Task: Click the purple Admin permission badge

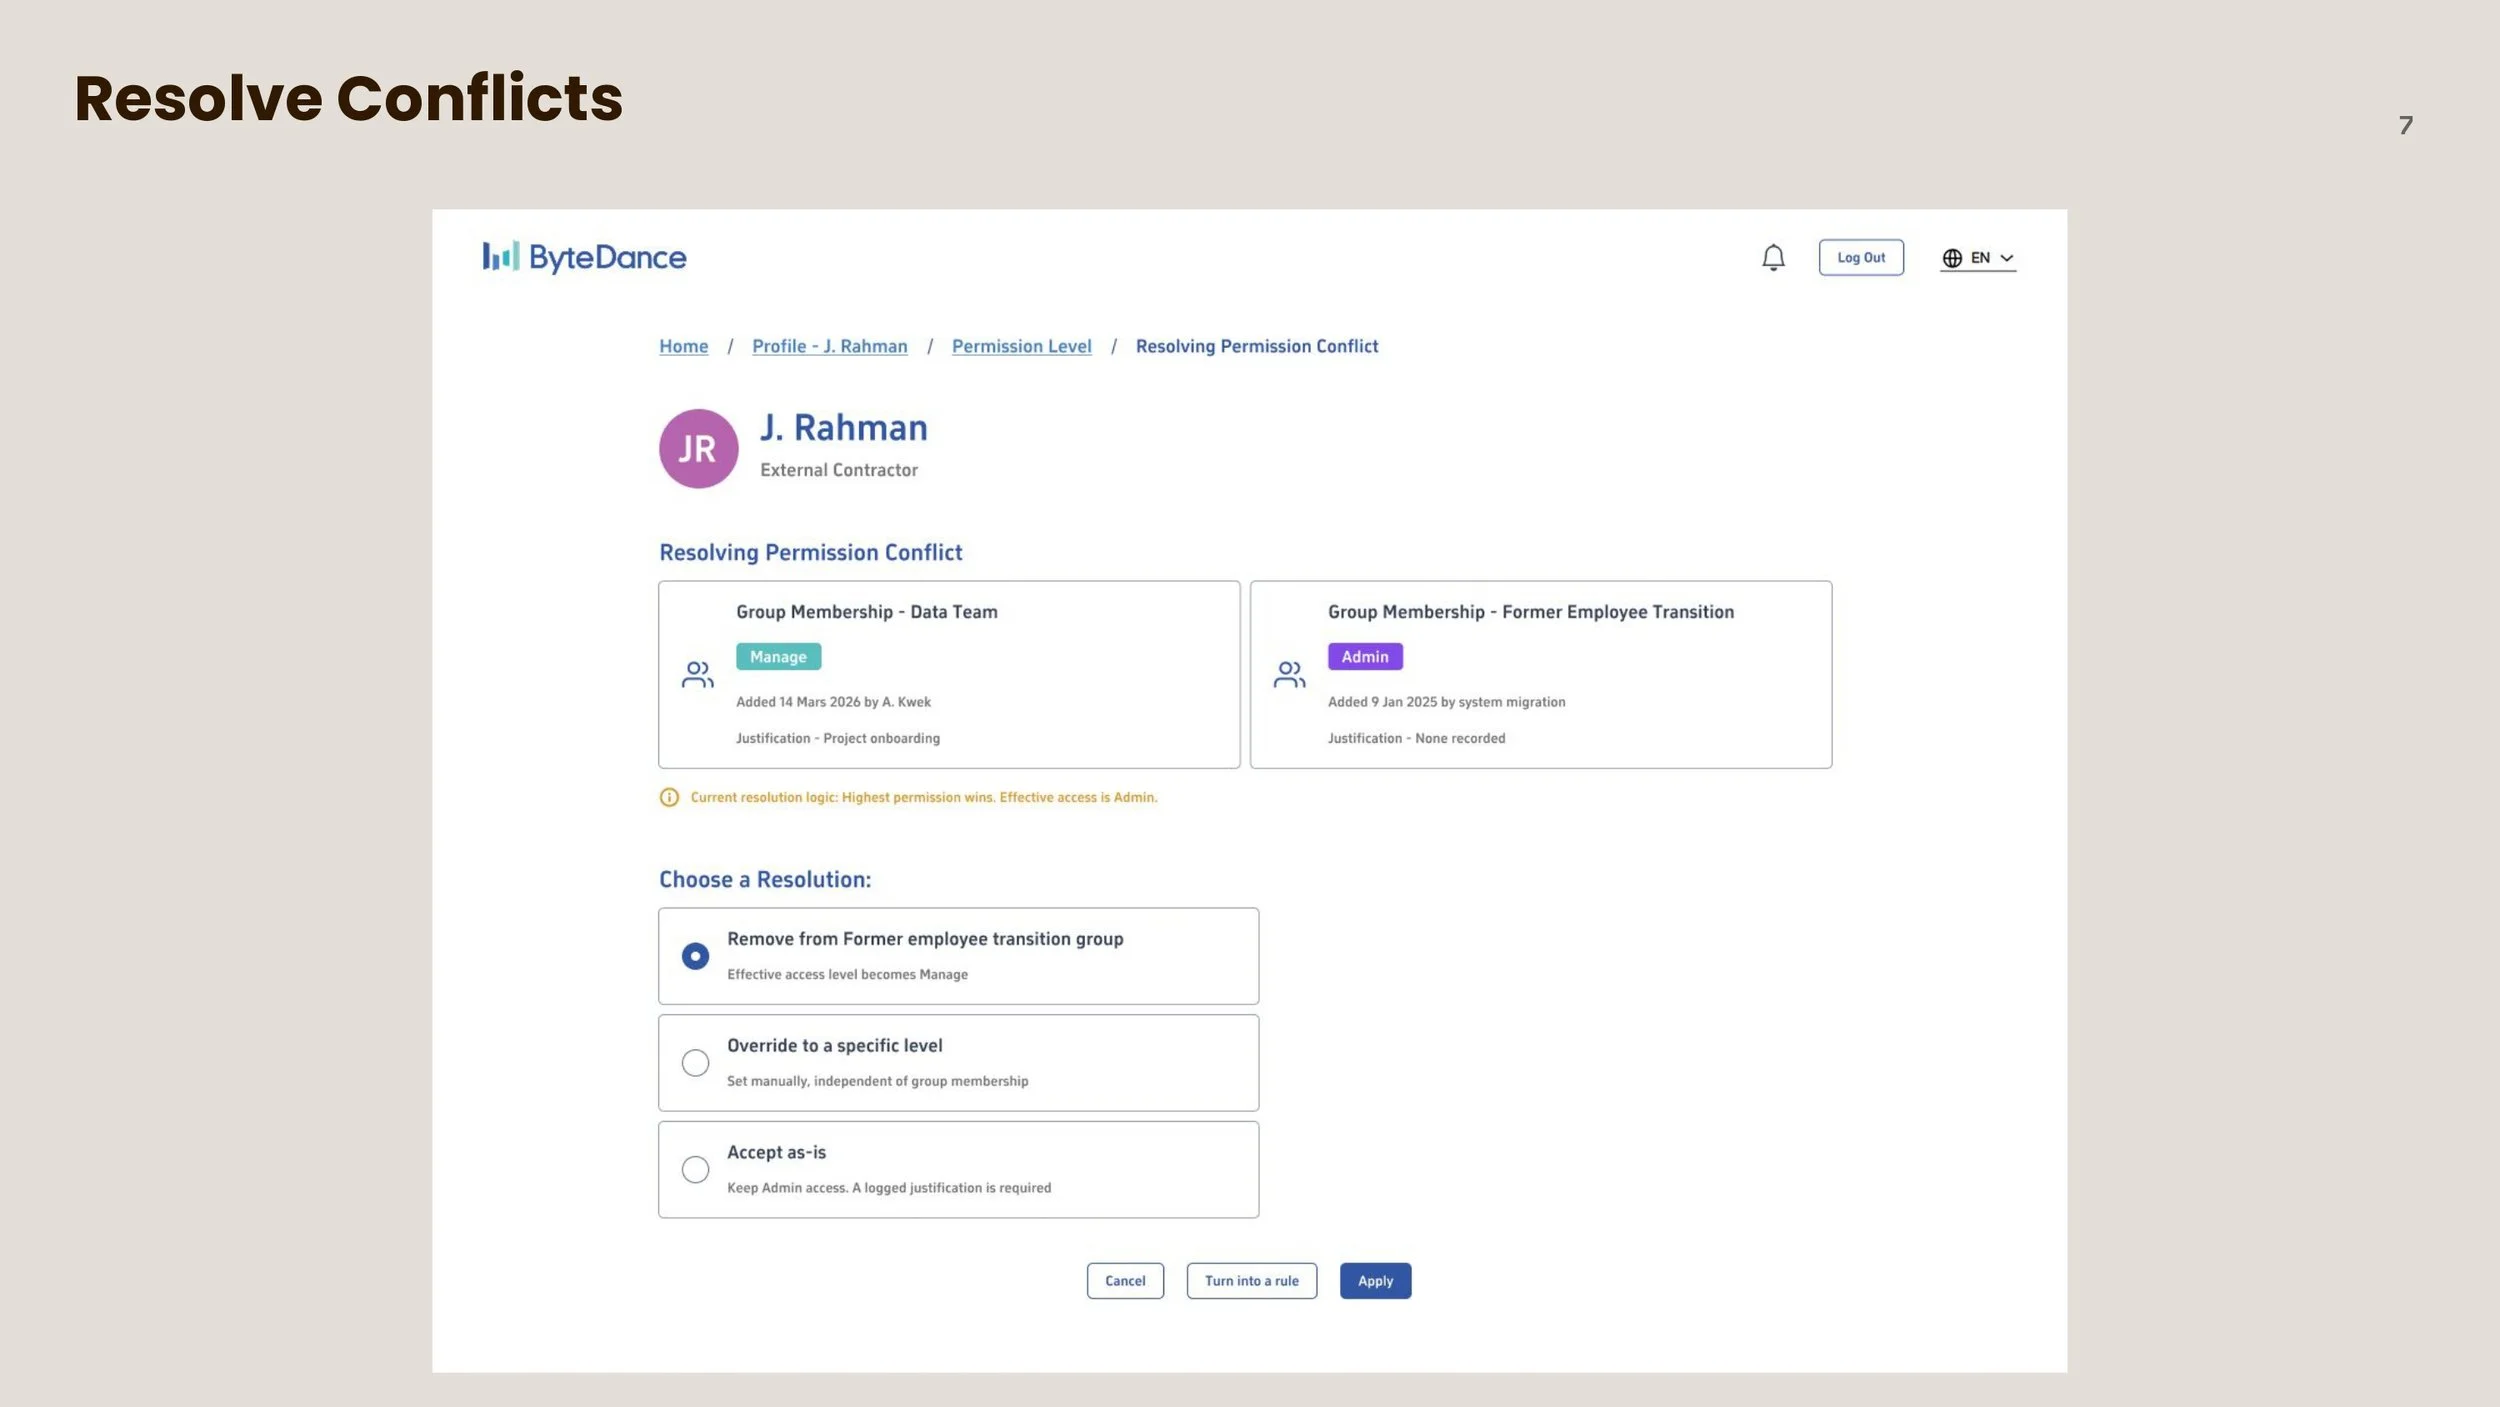Action: click(x=1365, y=656)
